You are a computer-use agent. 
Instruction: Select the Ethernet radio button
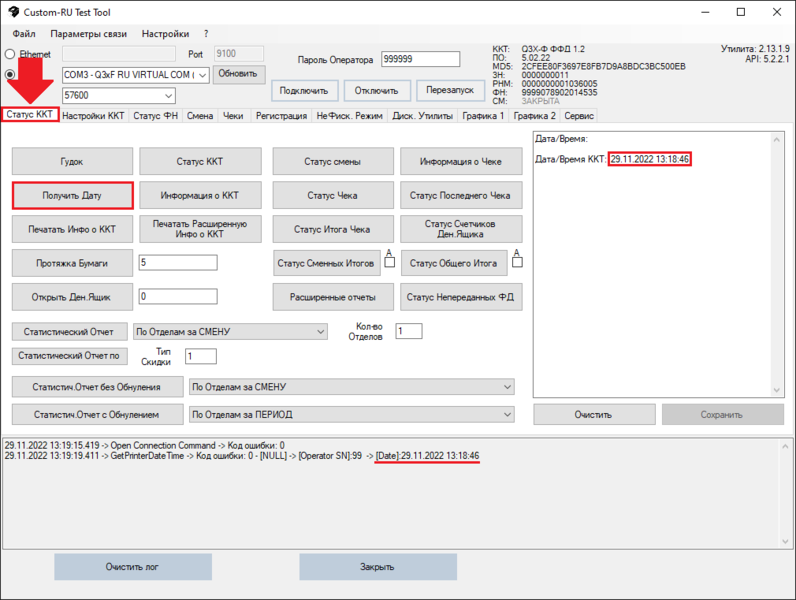tap(11, 54)
